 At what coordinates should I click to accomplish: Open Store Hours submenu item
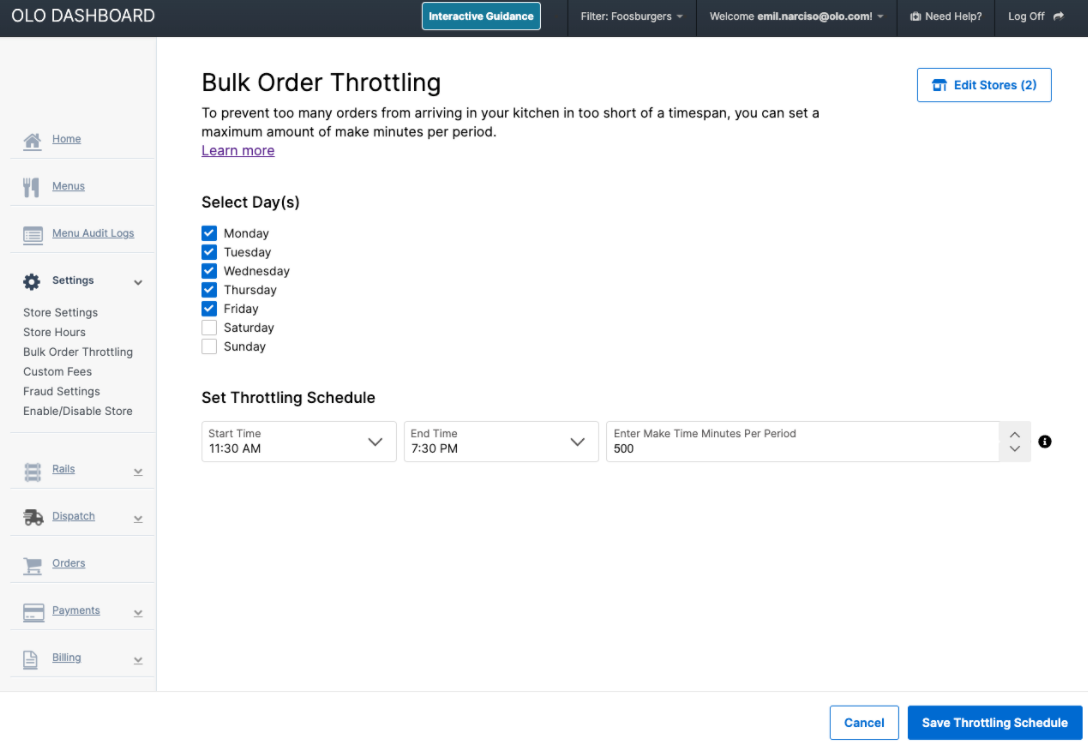click(54, 332)
